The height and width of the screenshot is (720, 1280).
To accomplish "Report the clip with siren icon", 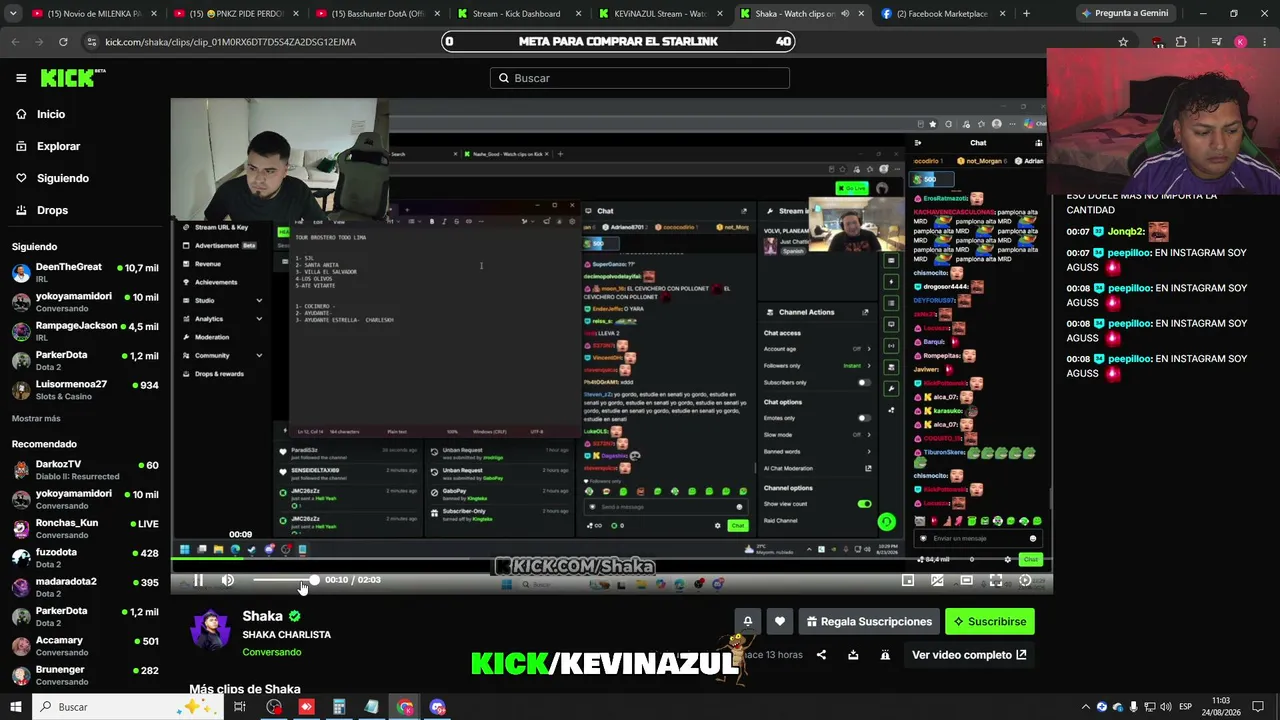I will click(x=885, y=655).
